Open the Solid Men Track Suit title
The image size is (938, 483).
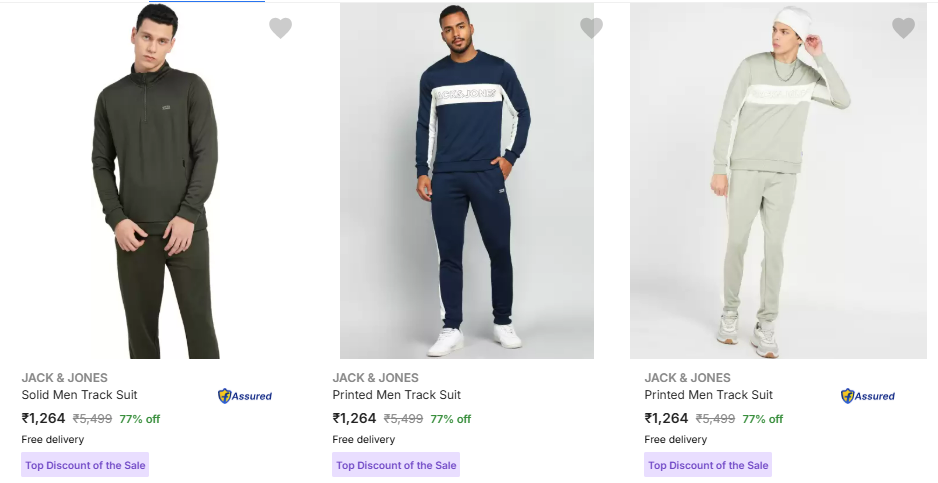[x=80, y=395]
